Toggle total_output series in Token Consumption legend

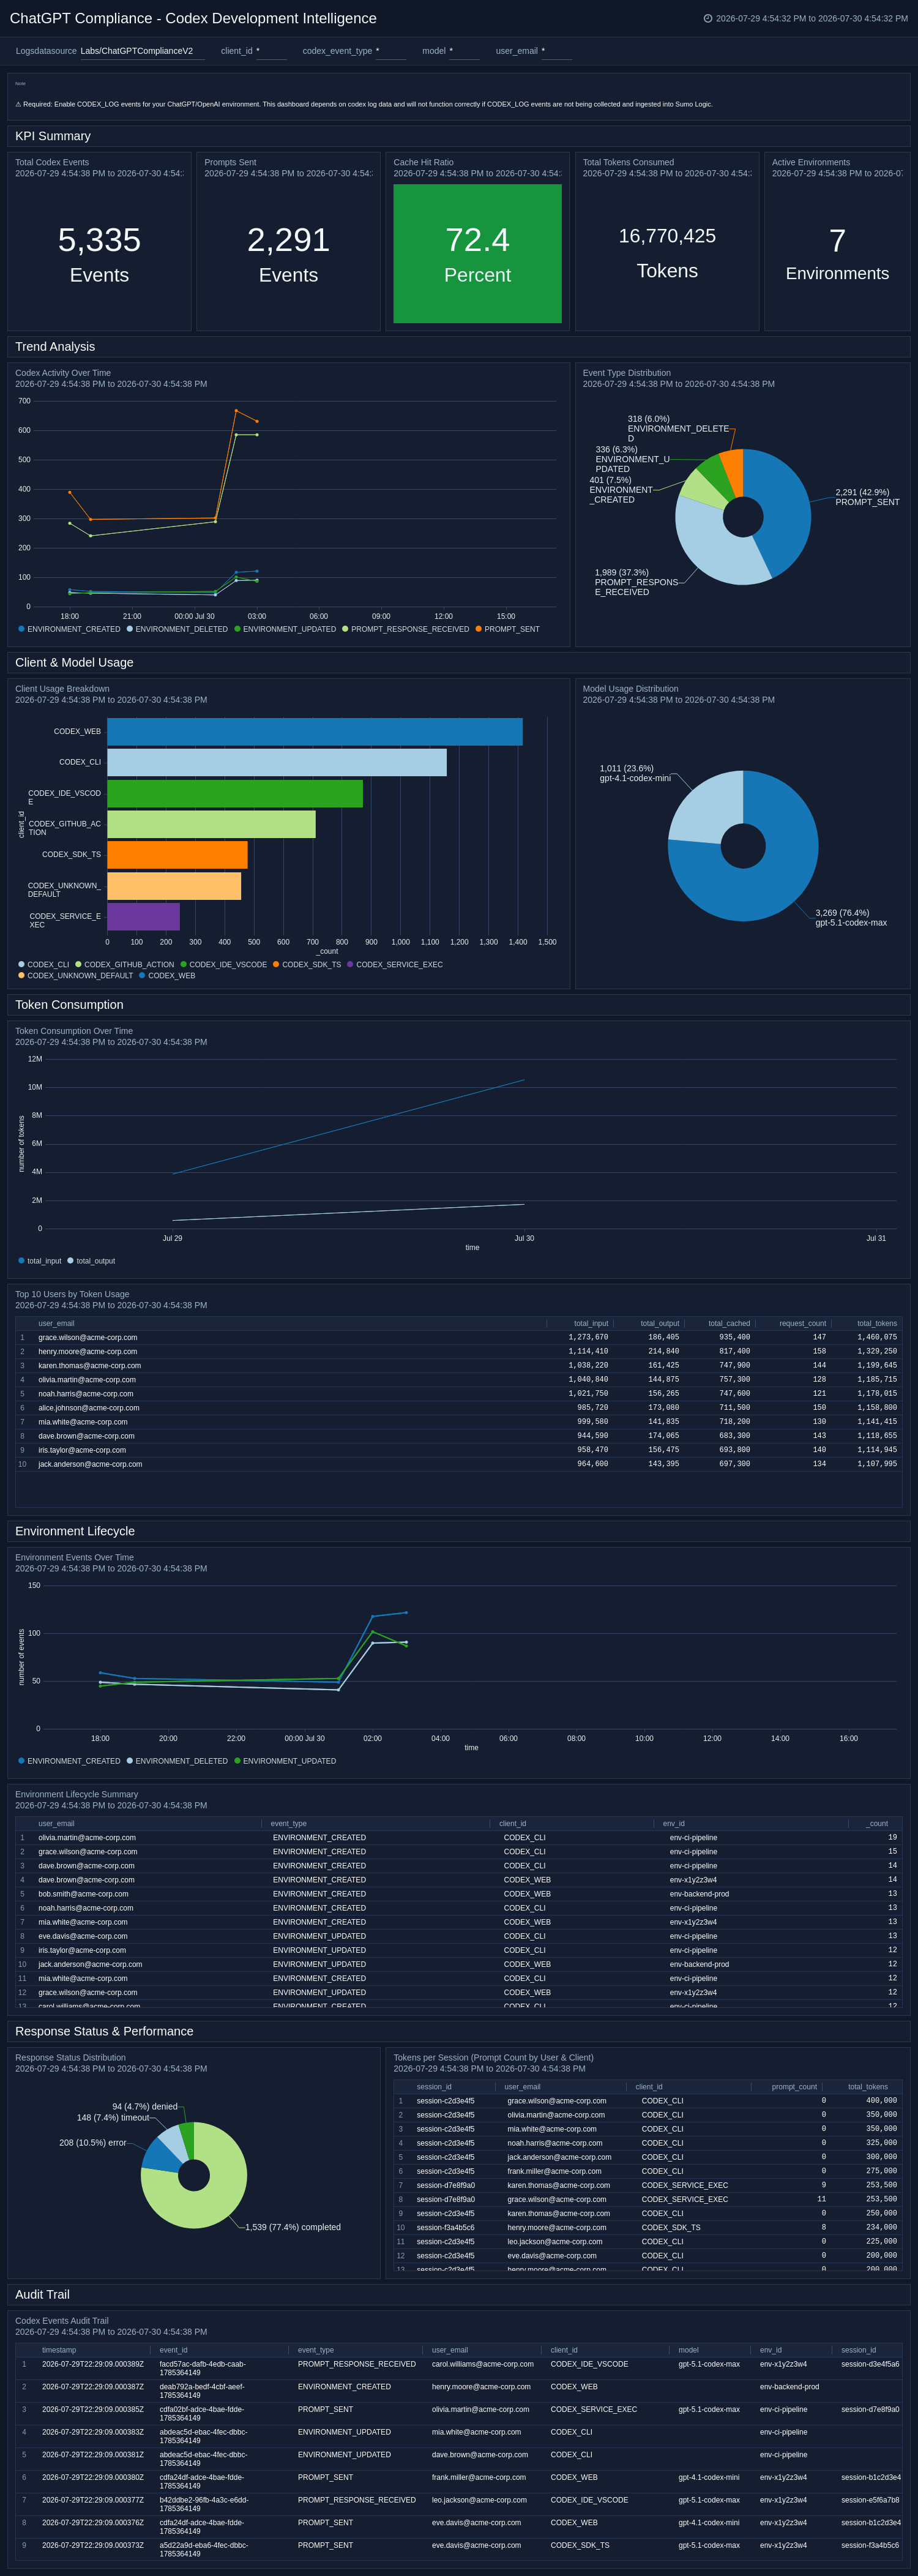[x=91, y=1261]
